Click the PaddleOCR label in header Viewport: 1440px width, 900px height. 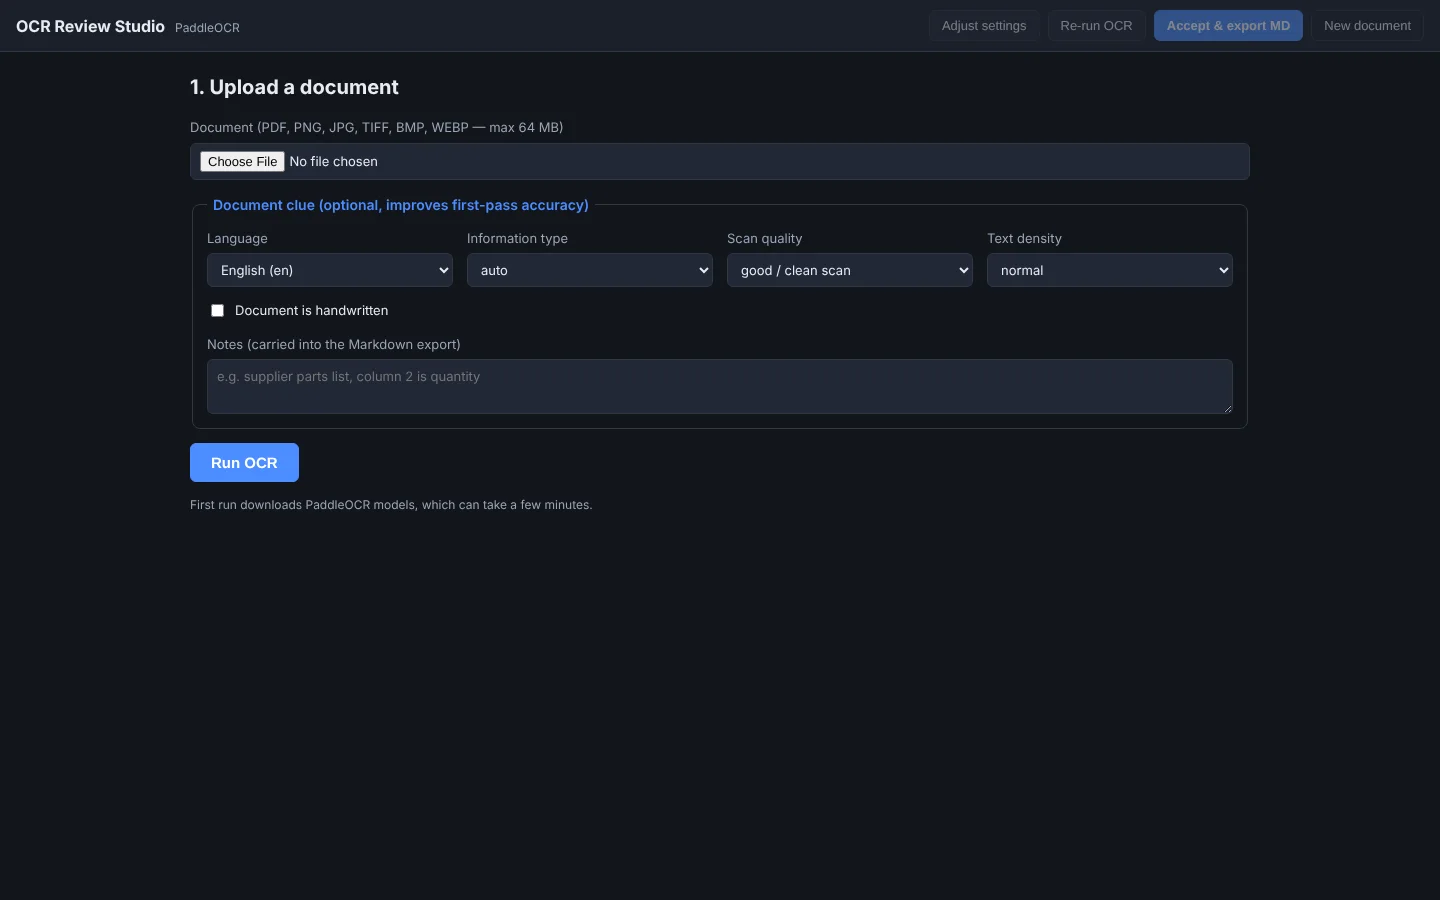[x=207, y=28]
